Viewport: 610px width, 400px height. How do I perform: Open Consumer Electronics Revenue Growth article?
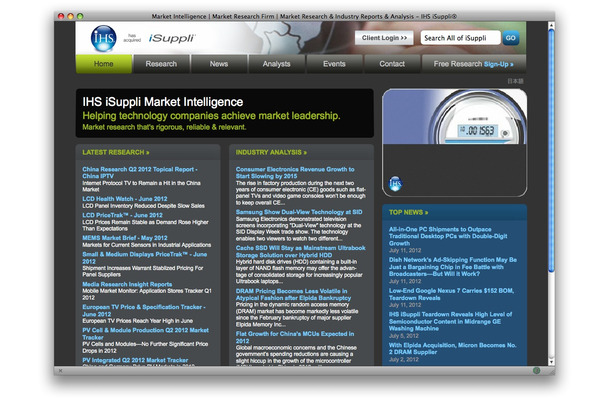tap(295, 173)
